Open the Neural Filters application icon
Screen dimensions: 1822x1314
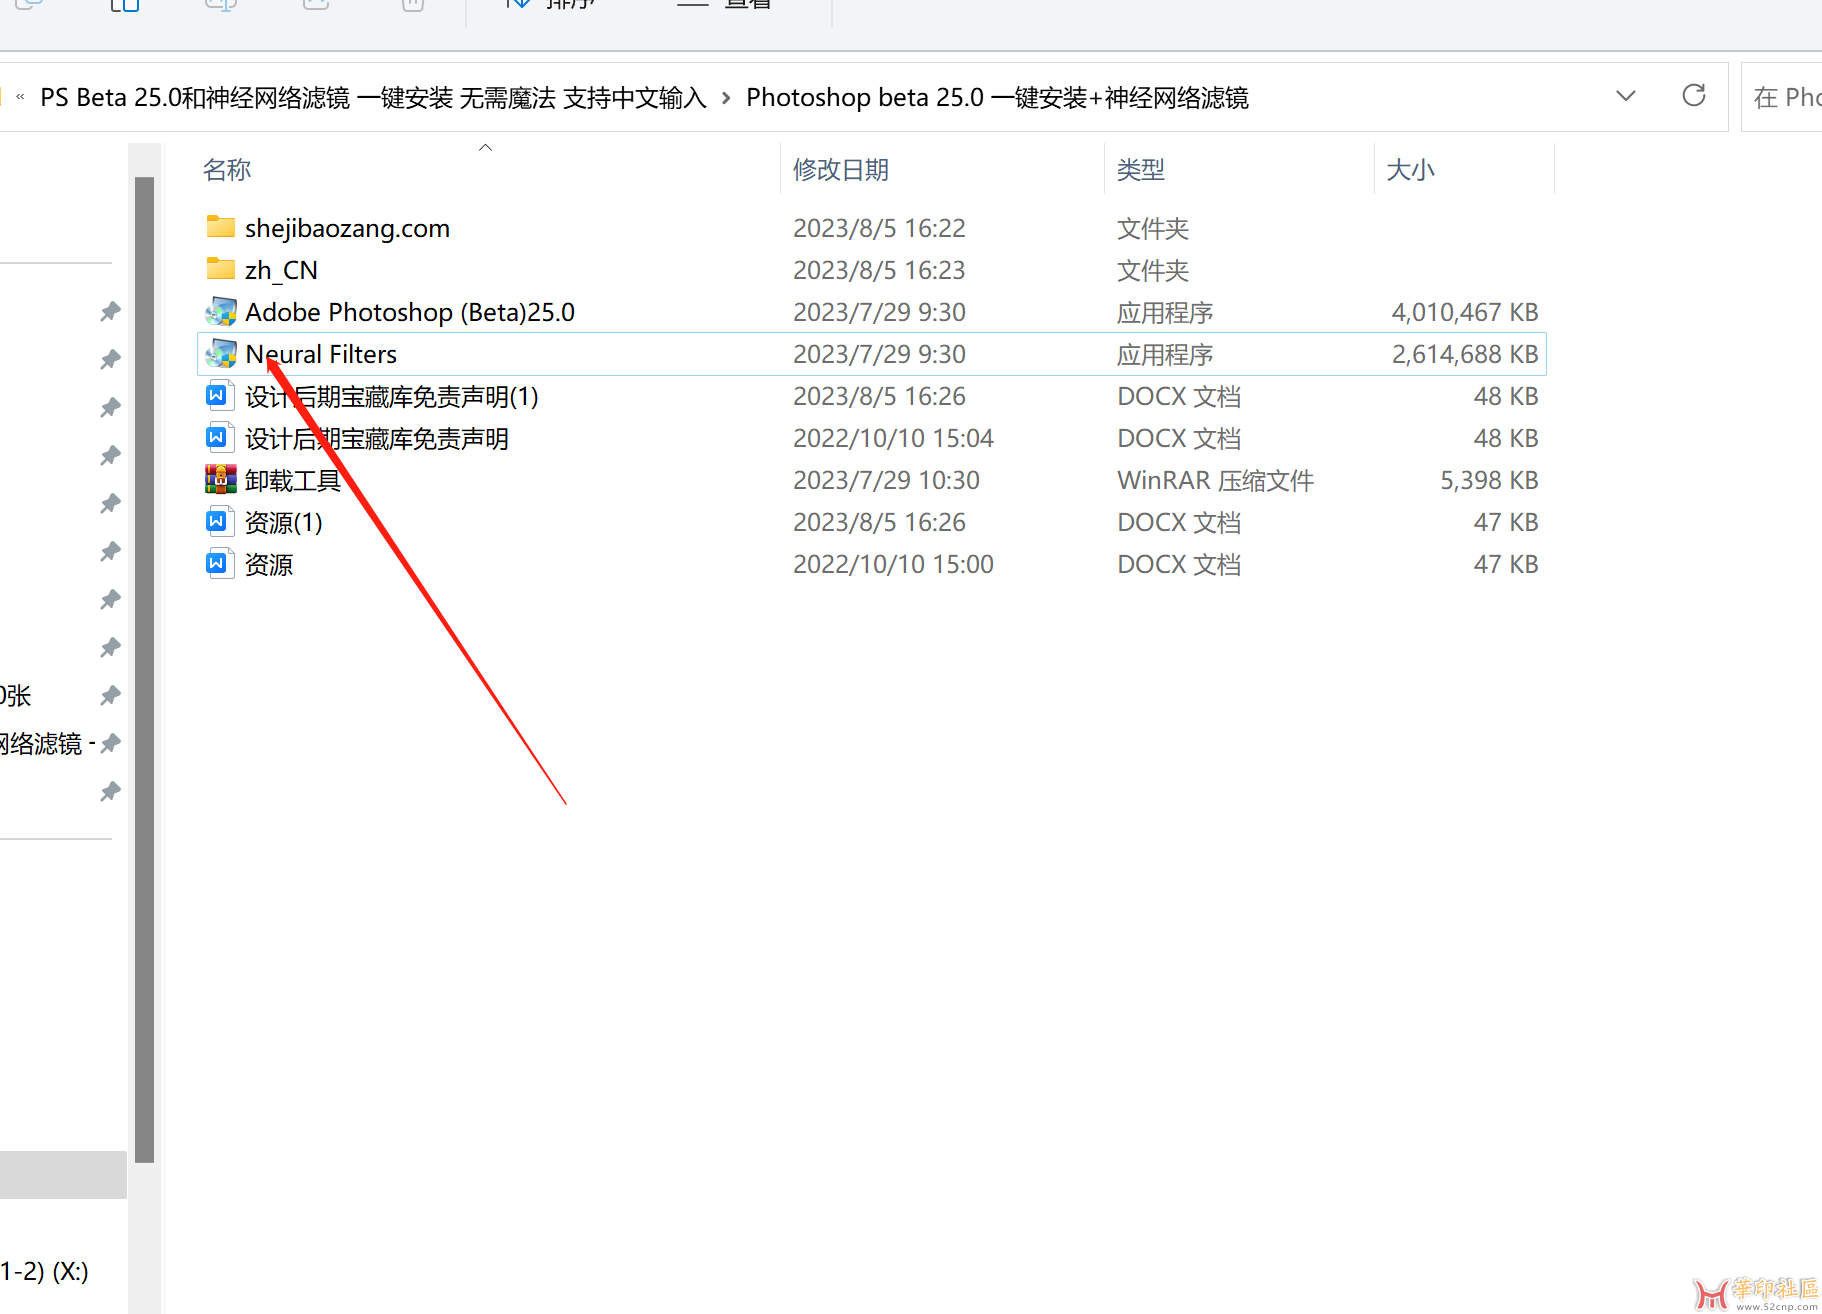click(221, 353)
